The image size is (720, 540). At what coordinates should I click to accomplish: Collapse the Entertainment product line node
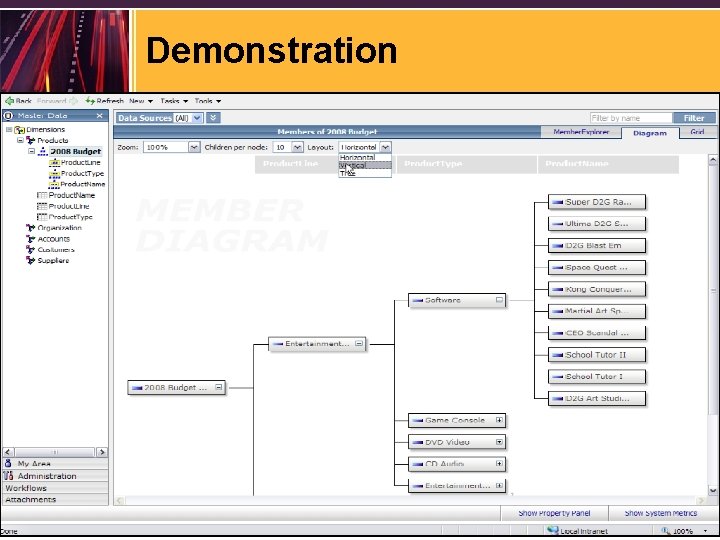(359, 343)
